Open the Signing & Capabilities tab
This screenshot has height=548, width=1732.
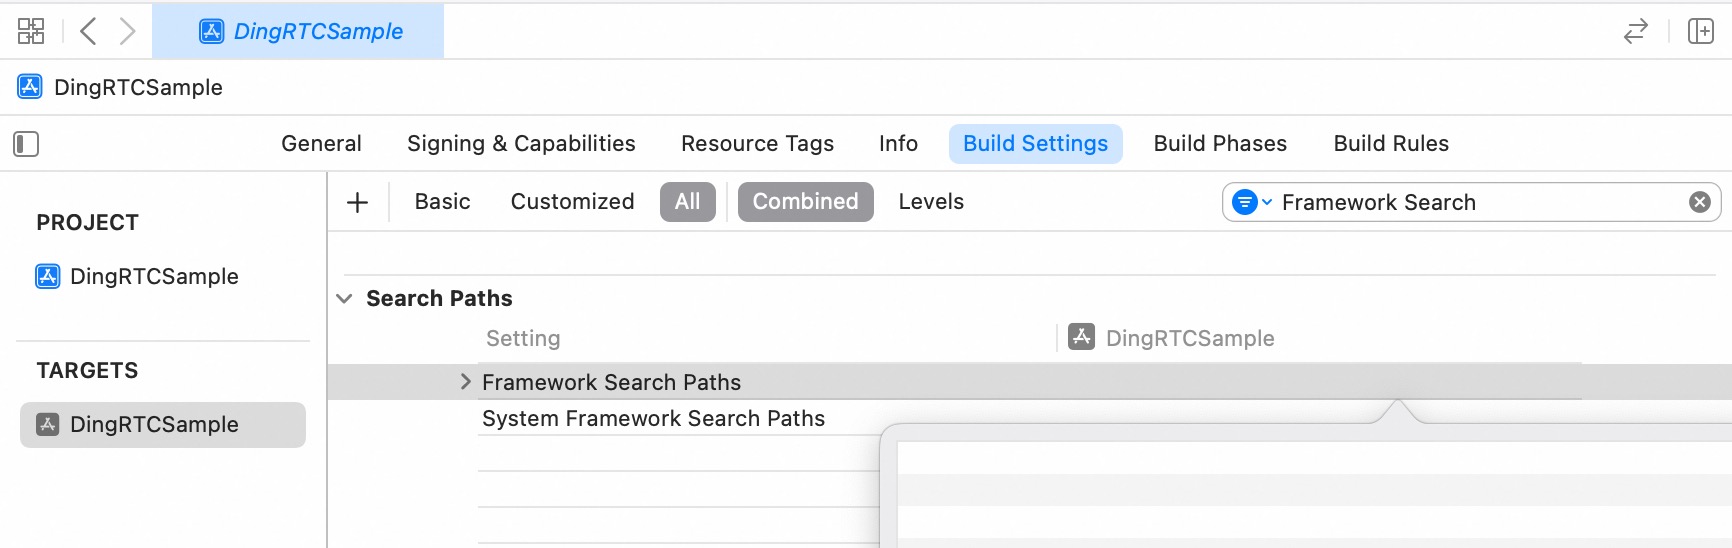tap(521, 144)
